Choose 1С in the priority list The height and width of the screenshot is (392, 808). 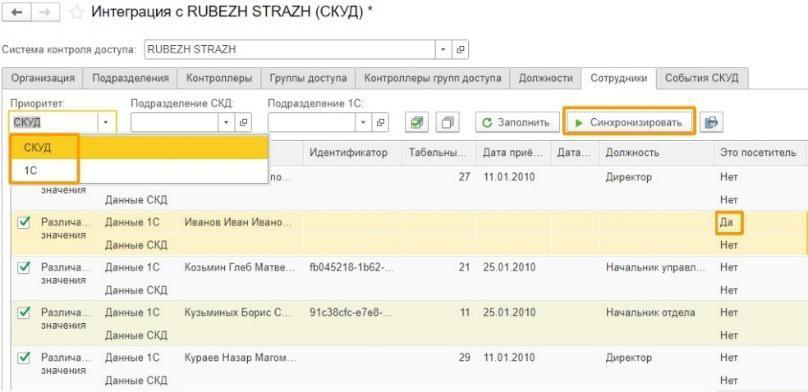(139, 171)
